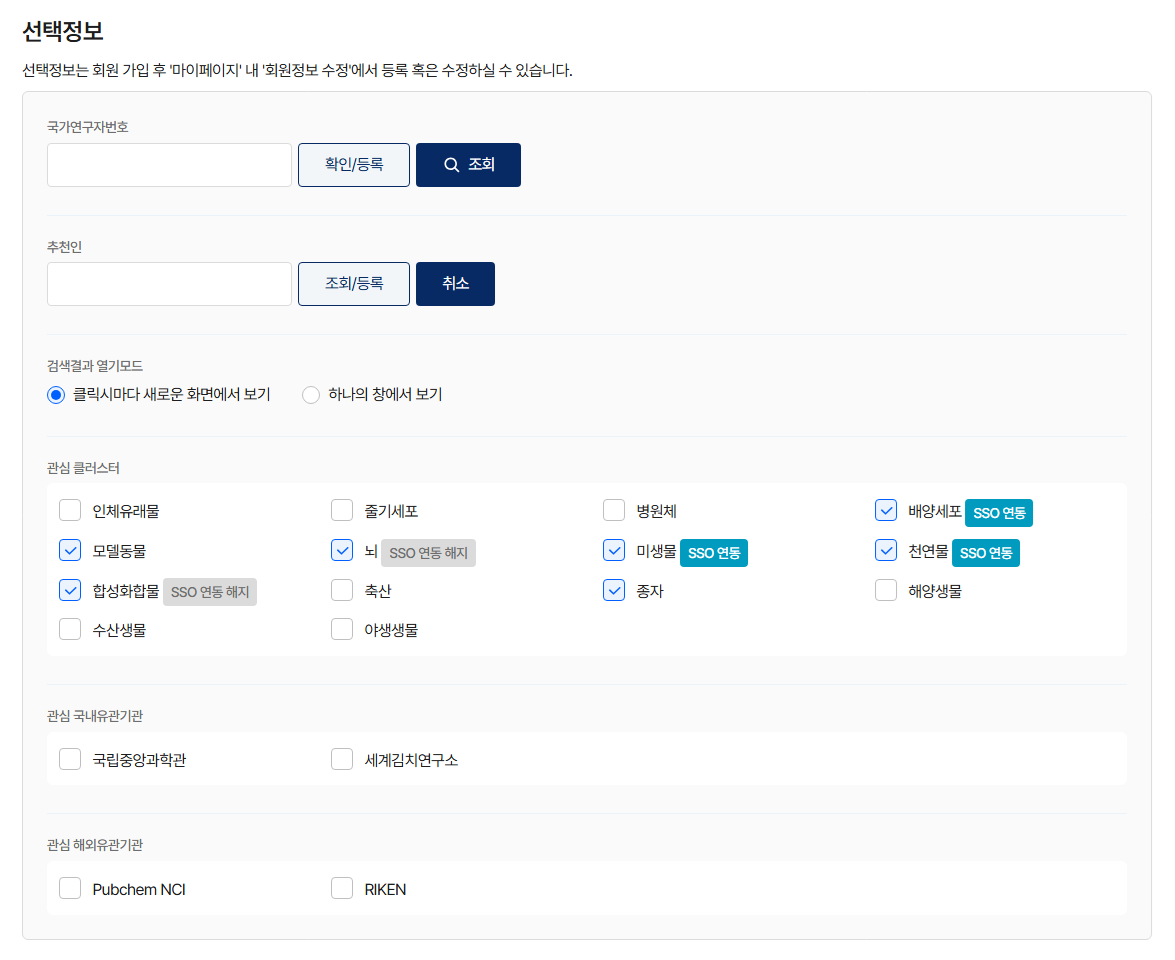
Task: Check the Pubchem NCI checkbox
Action: [x=70, y=888]
